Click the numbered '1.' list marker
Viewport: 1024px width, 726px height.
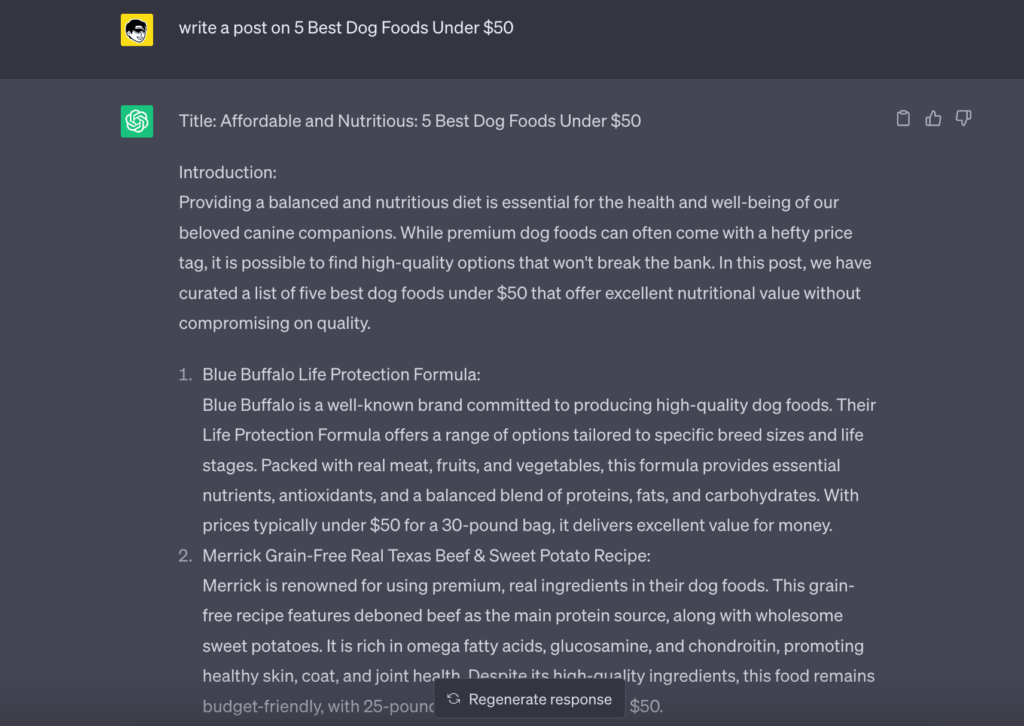click(x=184, y=374)
